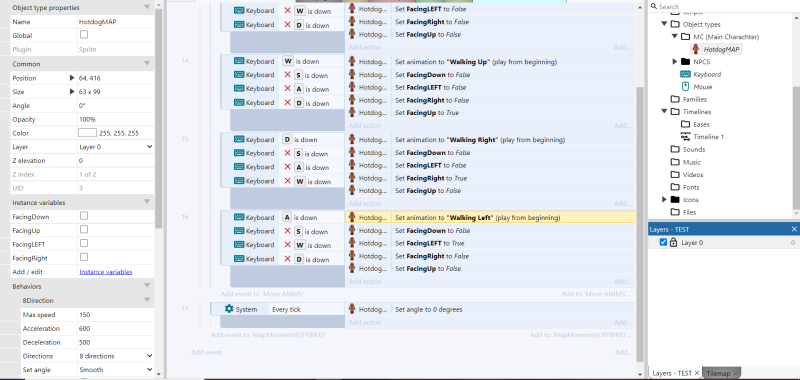Click inverted X on 'A is down' in event 15
Screen dimensions: 800x380
288,167
